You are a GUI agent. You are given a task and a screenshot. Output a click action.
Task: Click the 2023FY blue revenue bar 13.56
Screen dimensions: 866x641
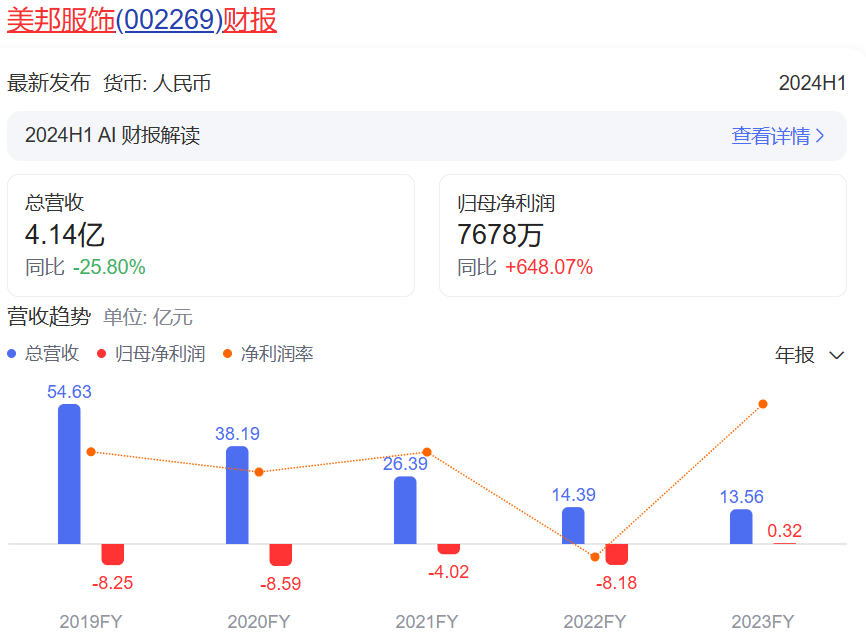point(741,527)
